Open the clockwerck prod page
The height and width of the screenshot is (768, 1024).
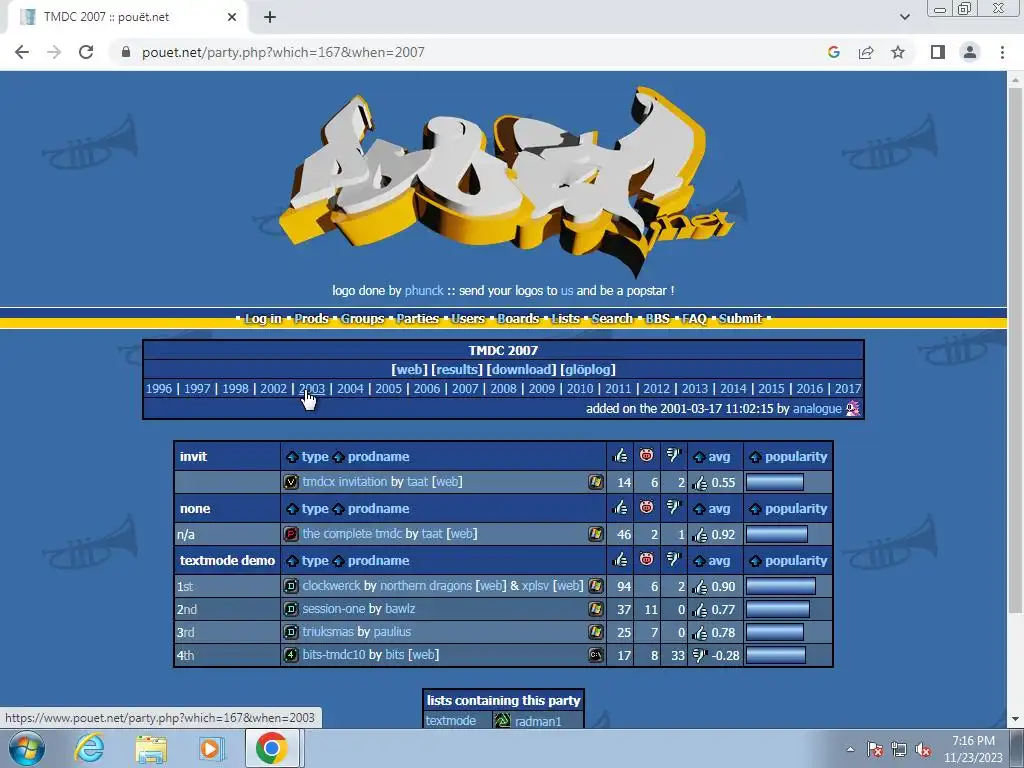point(331,586)
